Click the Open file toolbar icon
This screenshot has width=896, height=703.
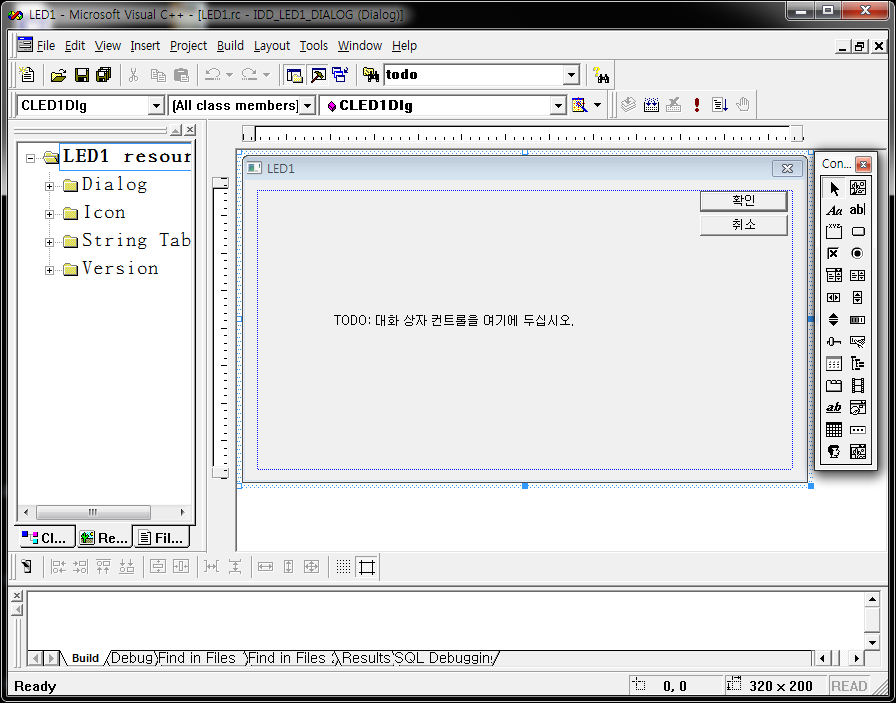(58, 75)
